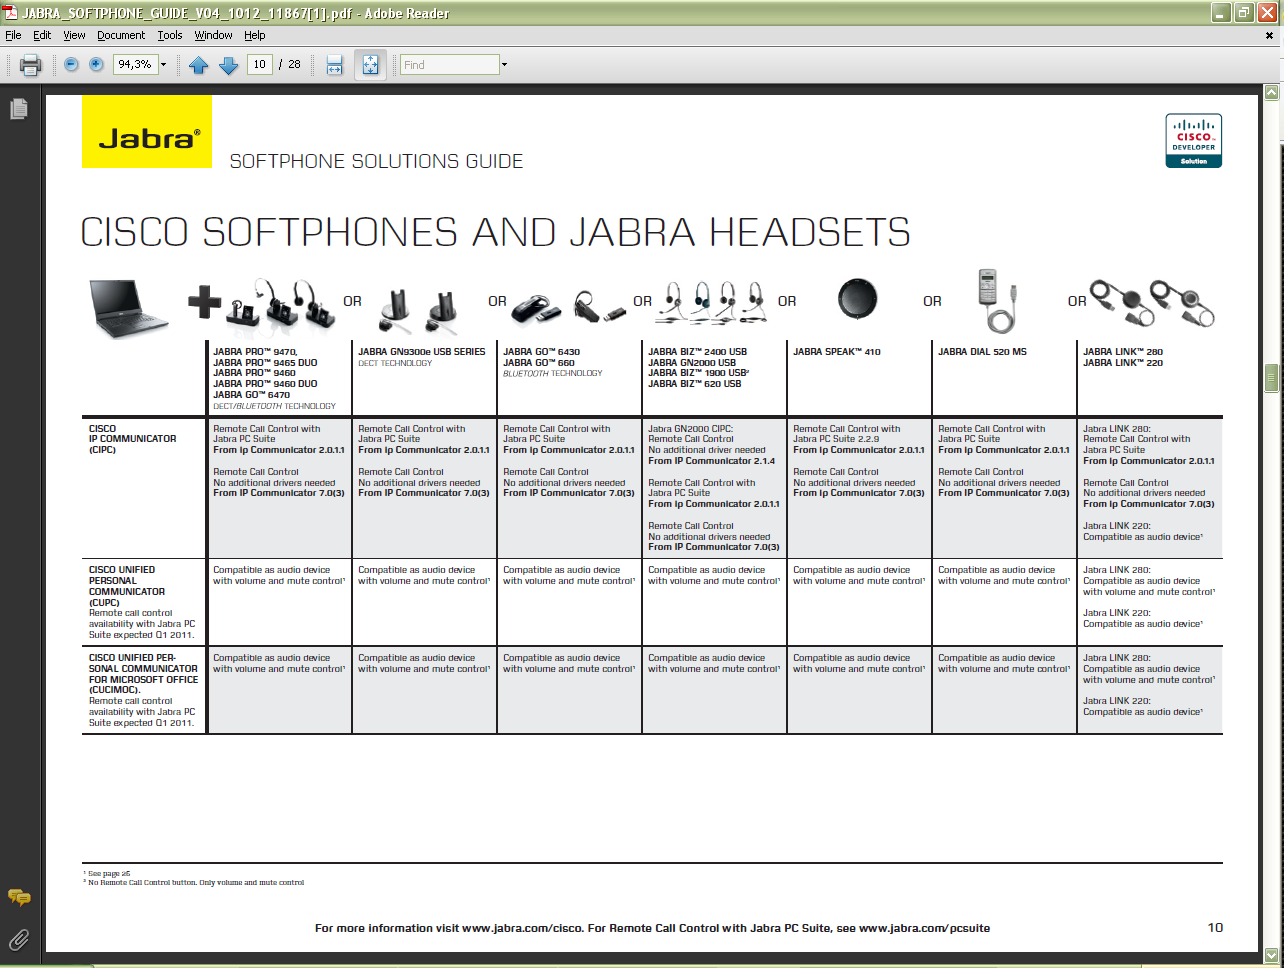
Task: Click the JABRA GN9300e USB SERIES heading
Action: [421, 352]
